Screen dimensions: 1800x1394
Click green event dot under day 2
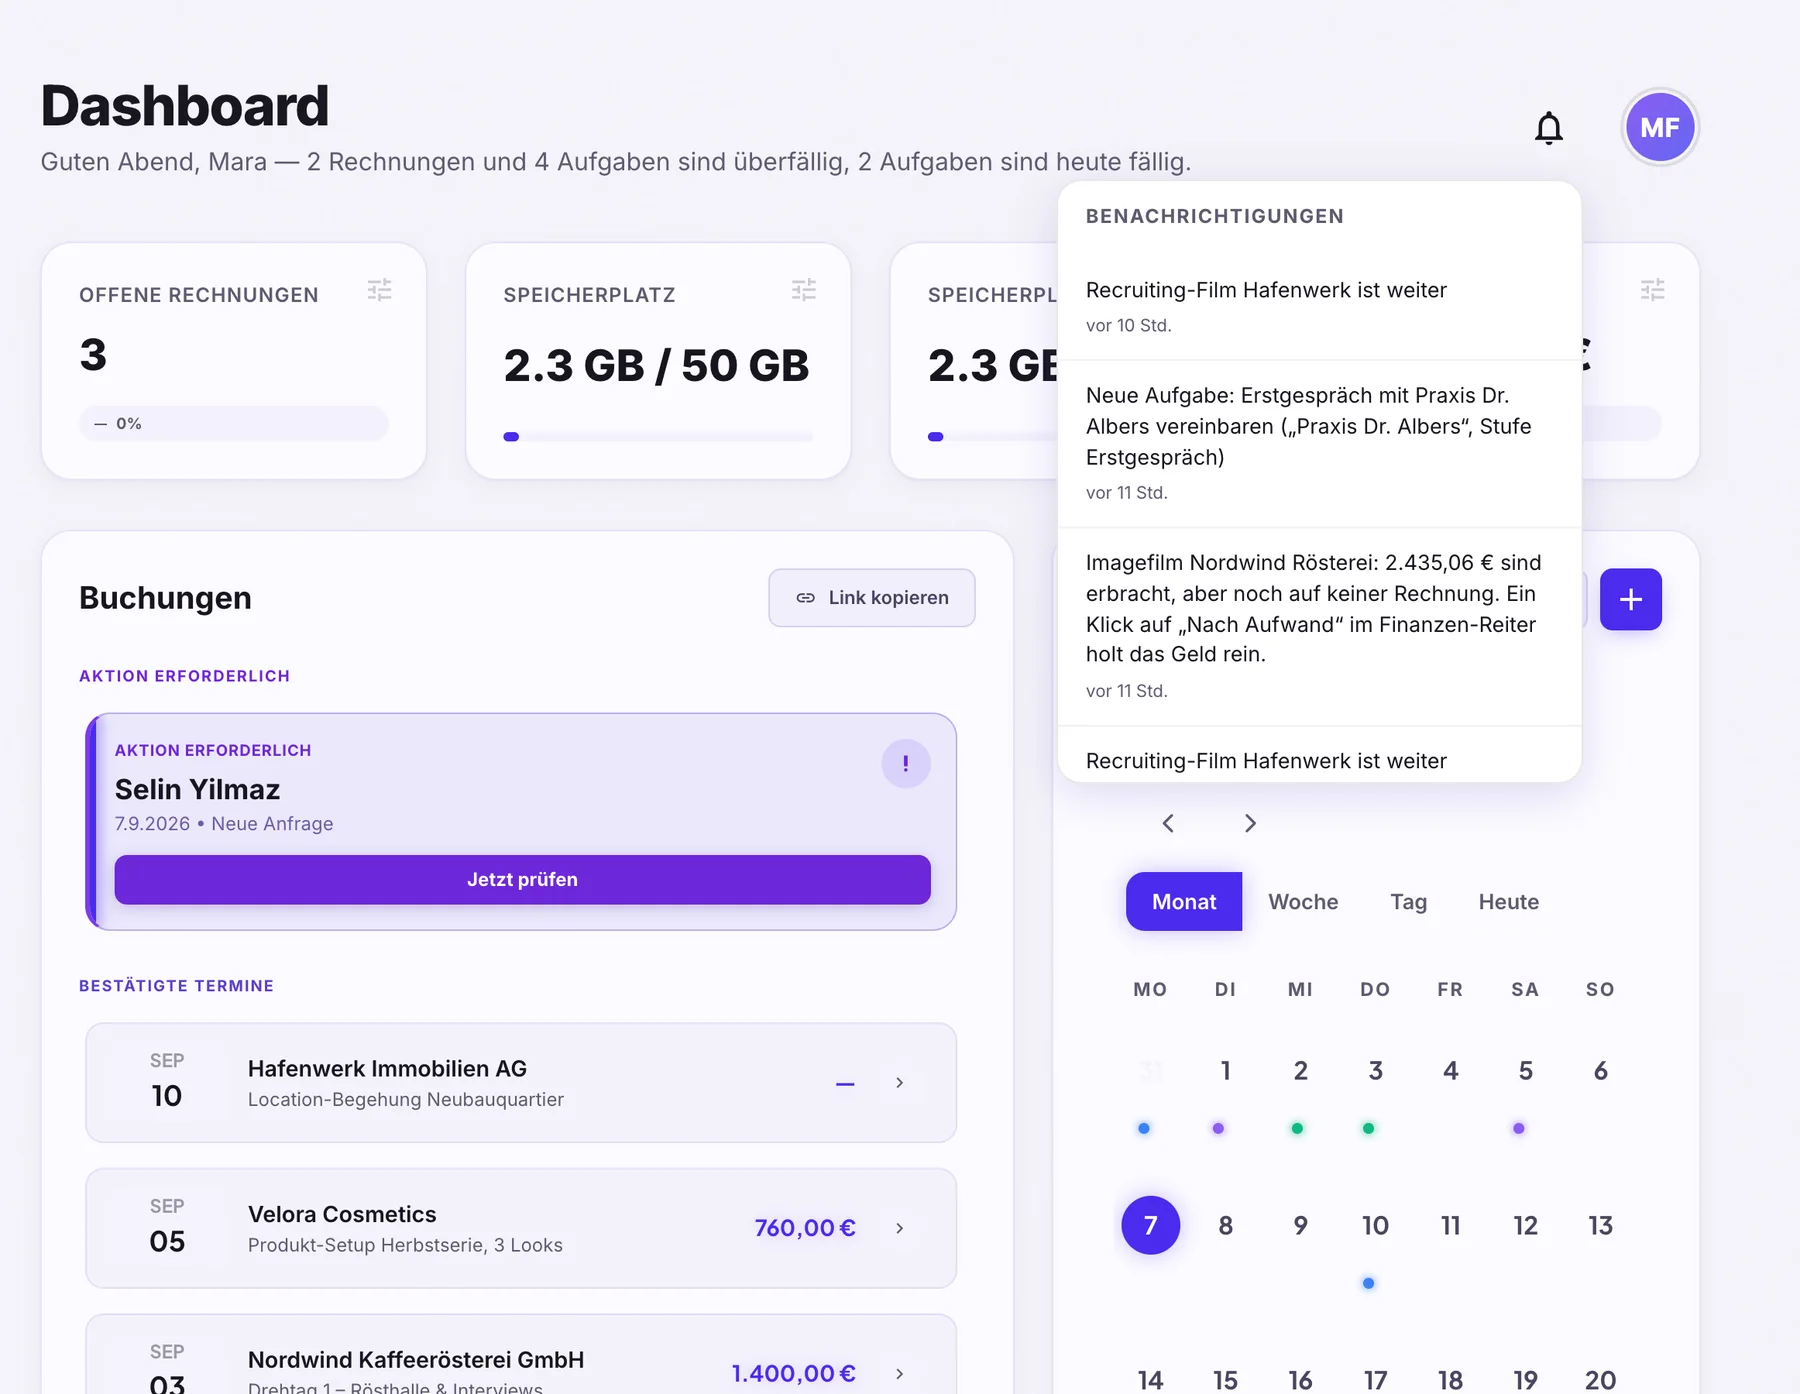(1297, 1128)
